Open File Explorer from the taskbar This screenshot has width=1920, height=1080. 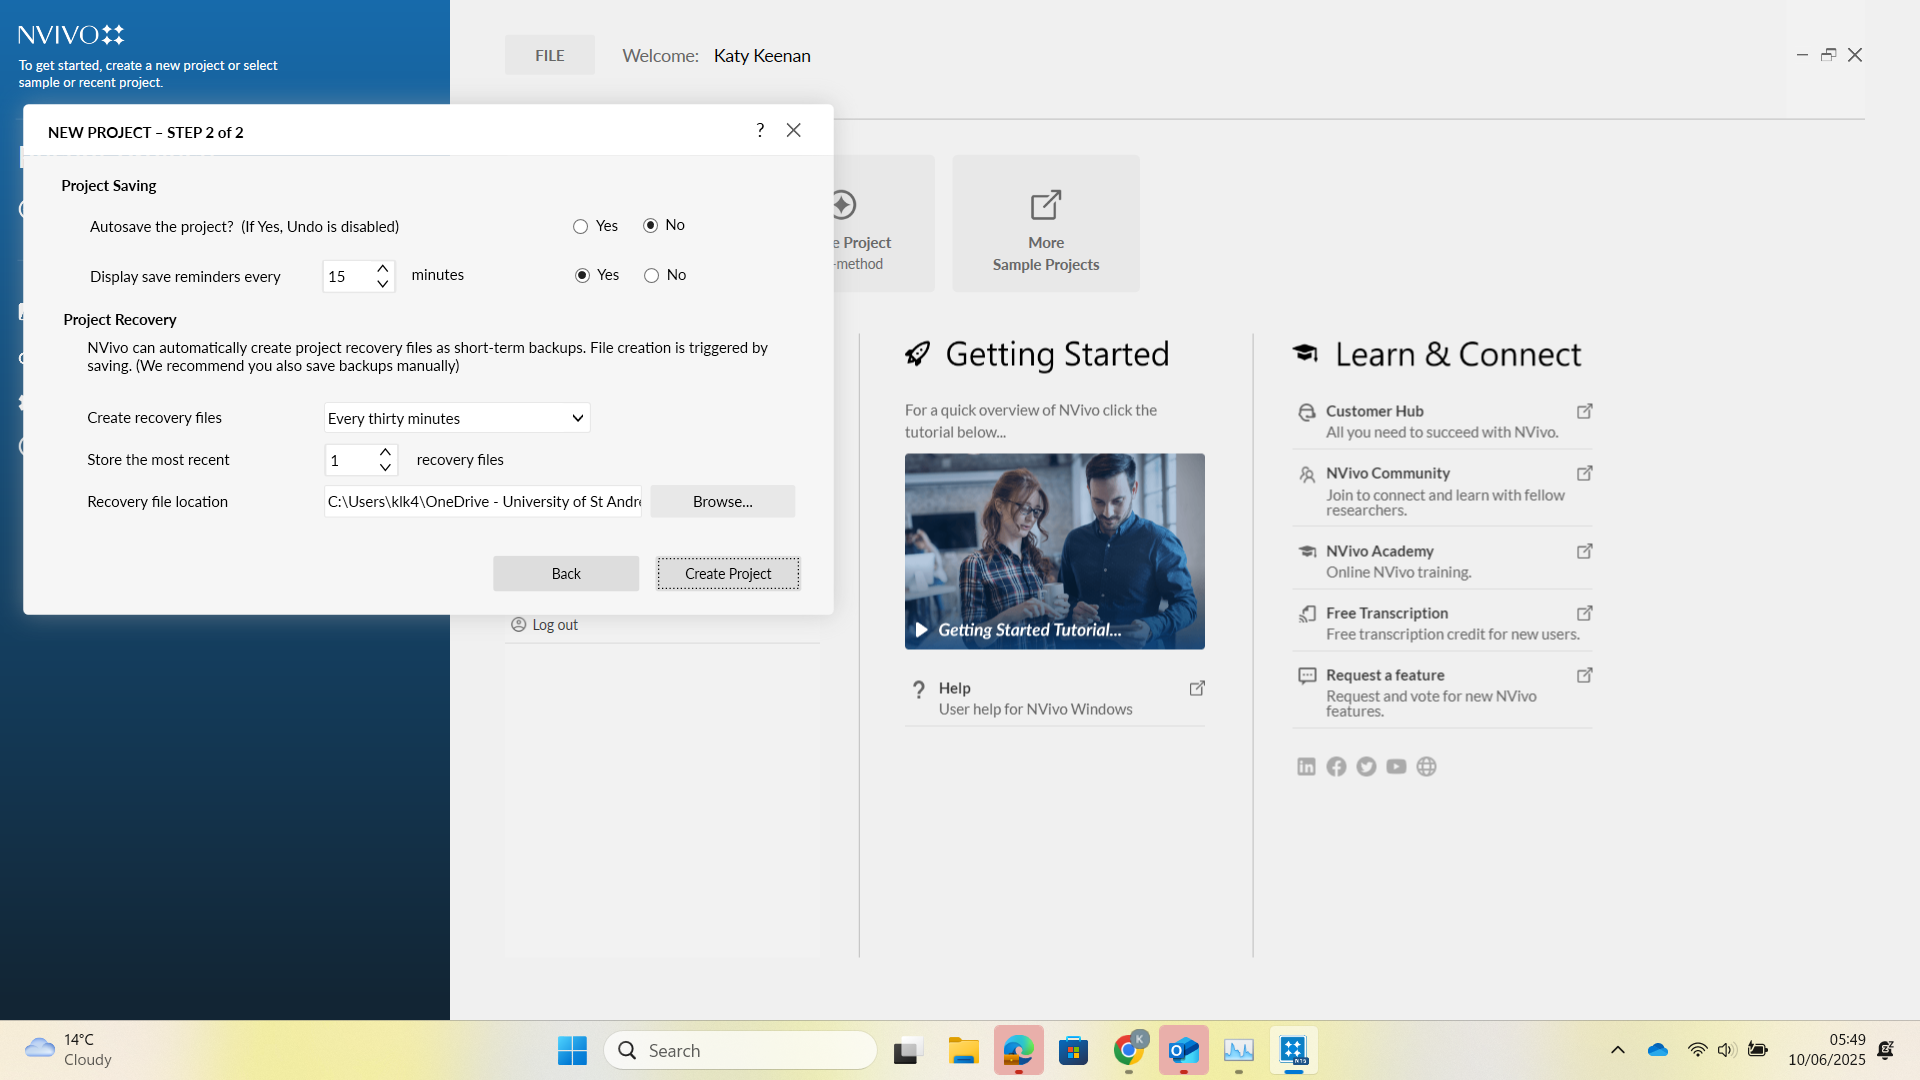(x=963, y=1051)
